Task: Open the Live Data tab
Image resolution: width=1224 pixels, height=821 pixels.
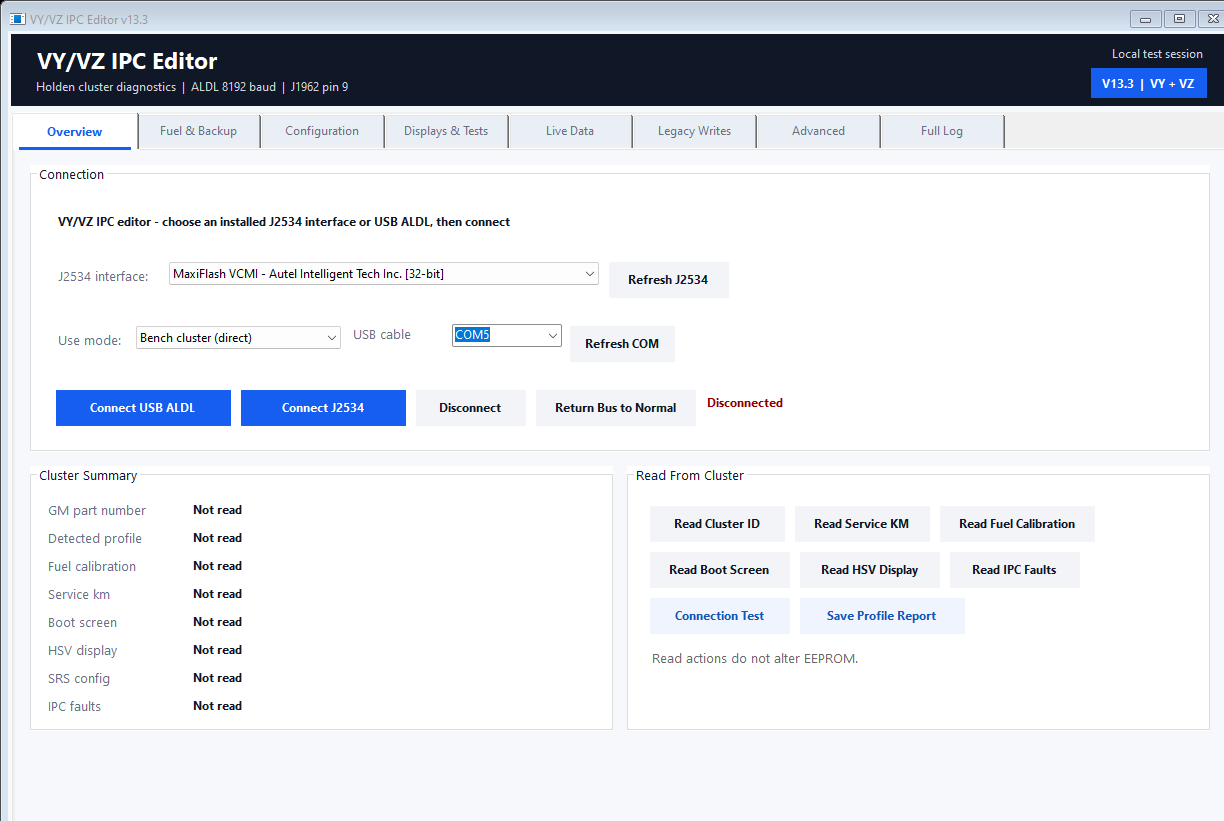Action: pos(570,131)
